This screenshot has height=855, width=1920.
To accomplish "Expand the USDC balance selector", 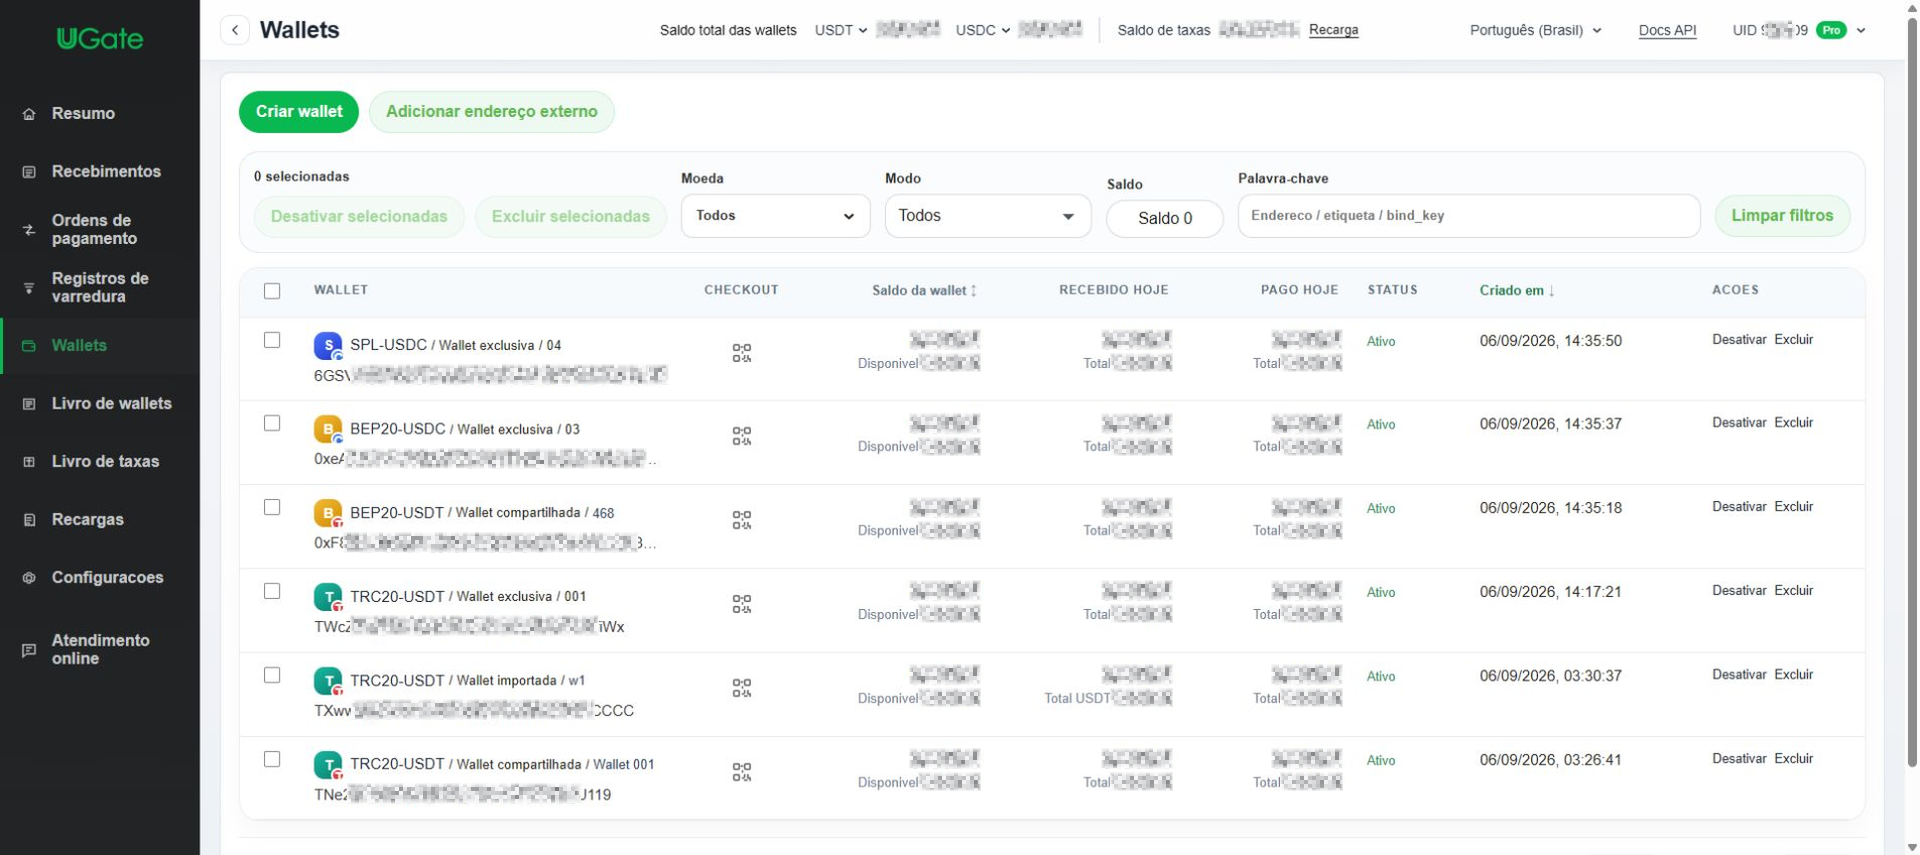I will (x=983, y=30).
